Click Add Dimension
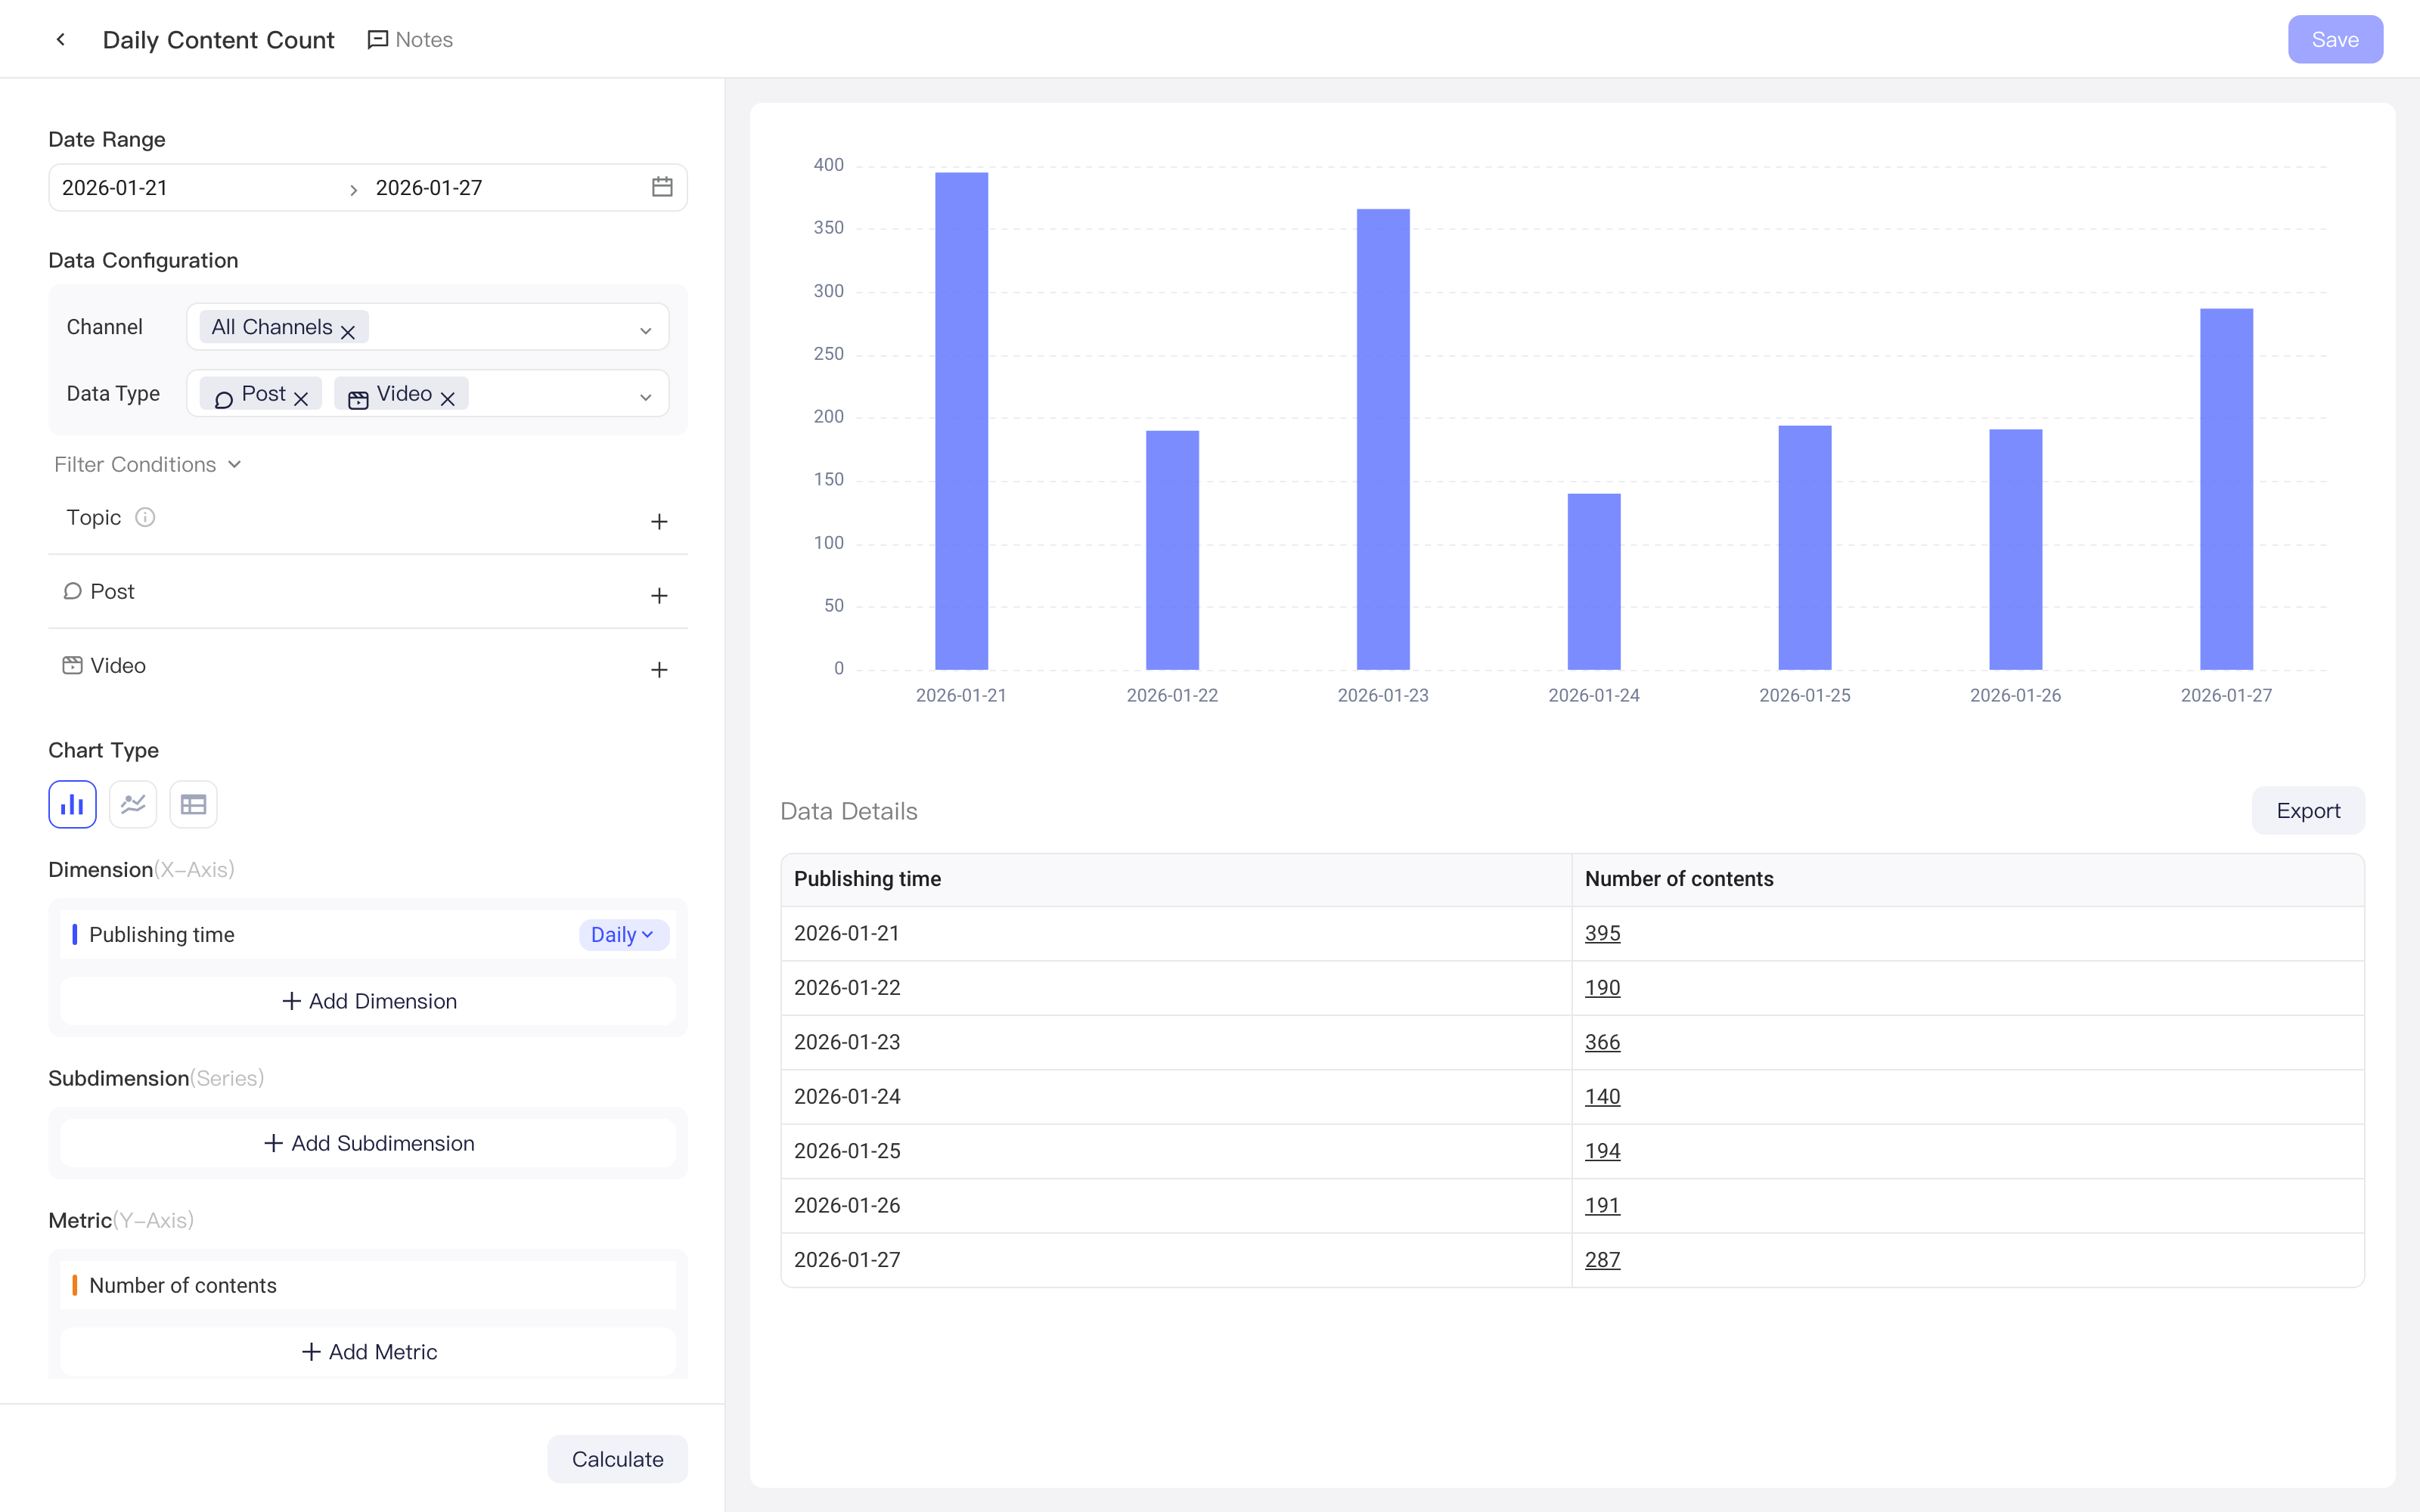 368,1001
